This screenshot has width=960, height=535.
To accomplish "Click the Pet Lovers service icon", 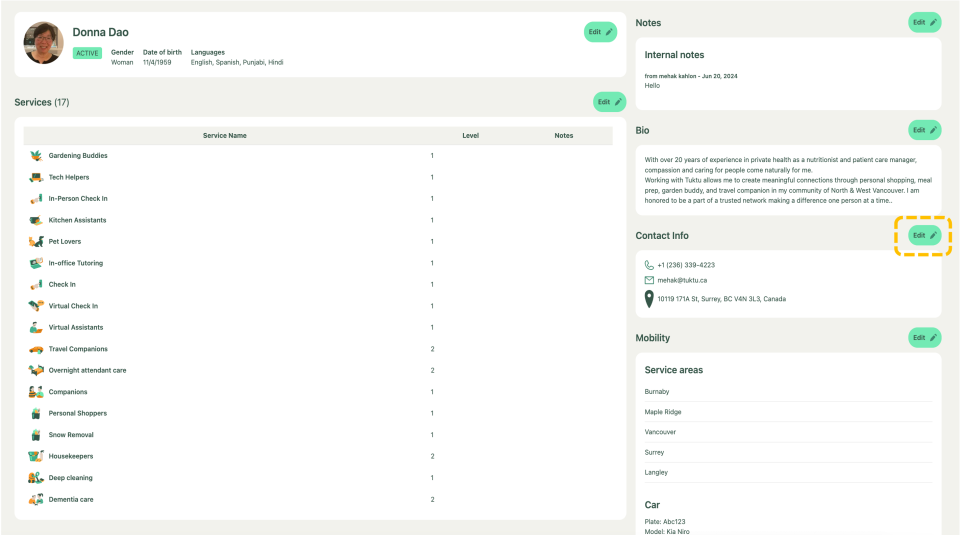I will tap(36, 242).
